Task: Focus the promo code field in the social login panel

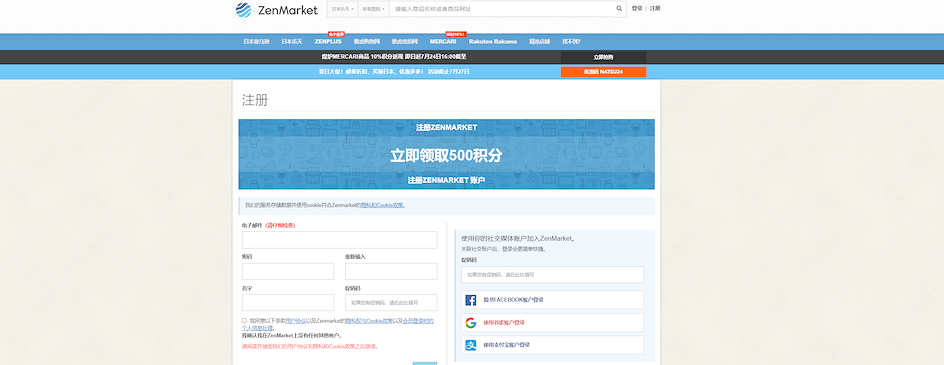Action: tap(553, 275)
